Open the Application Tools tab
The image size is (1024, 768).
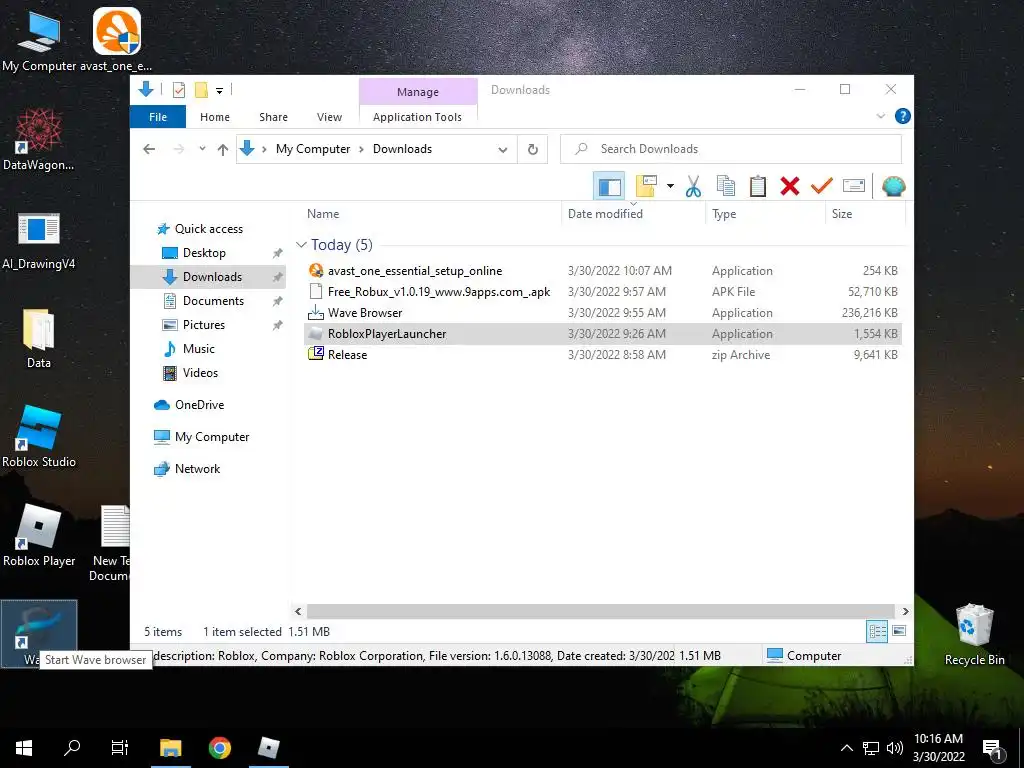[417, 117]
